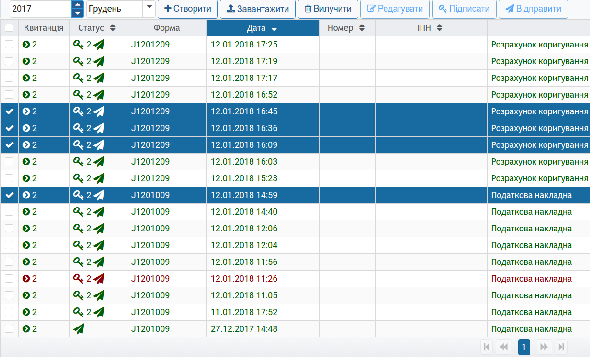Image resolution: width=593 pixels, height=362 pixels.
Task: Select page 1 in the pager
Action: tap(524, 346)
